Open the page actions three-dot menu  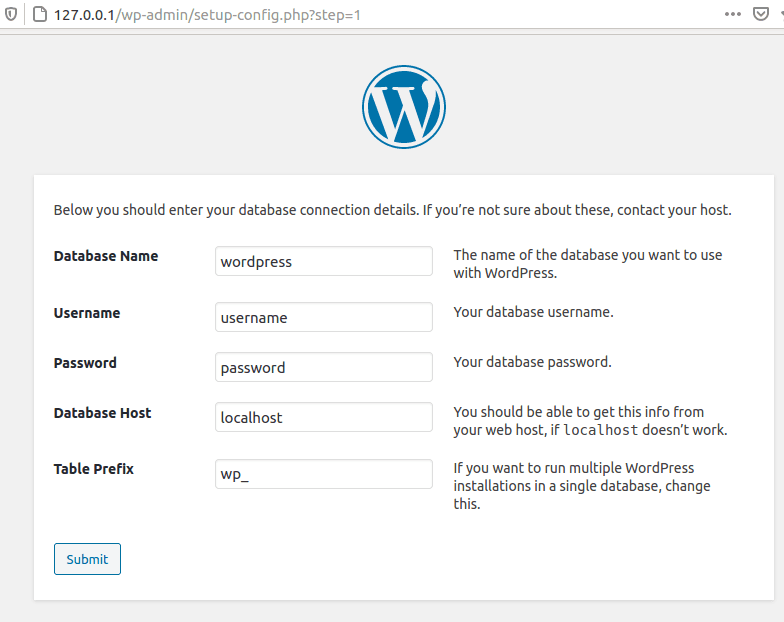tap(733, 15)
